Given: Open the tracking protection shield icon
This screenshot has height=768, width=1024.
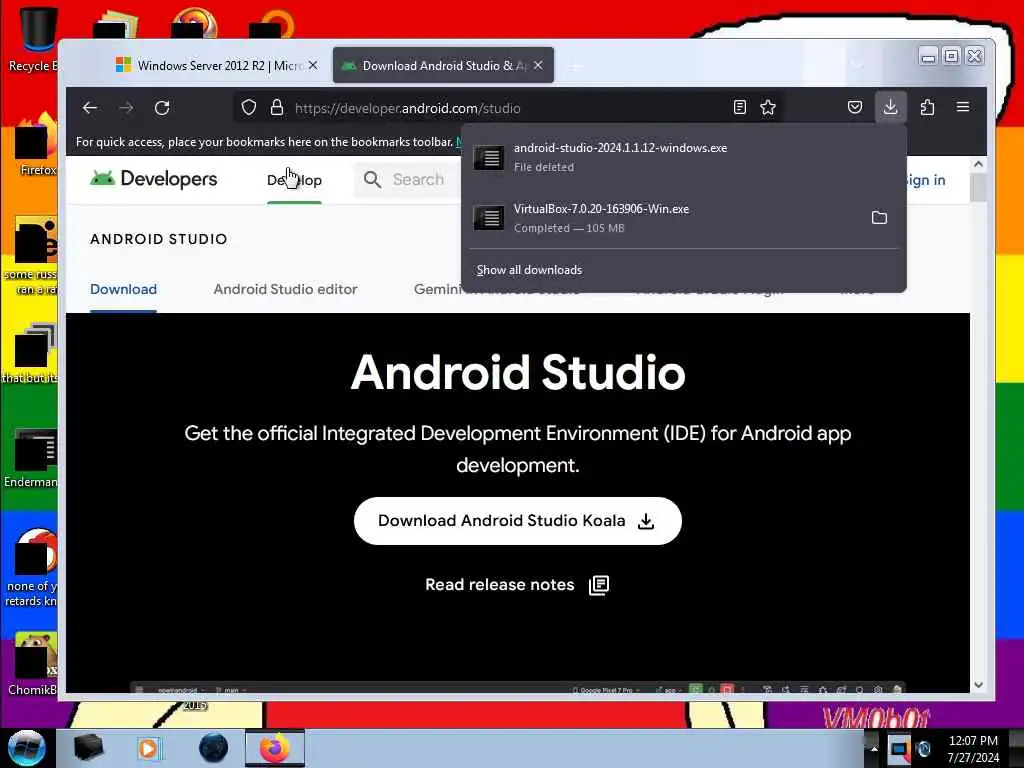Looking at the screenshot, I should click(249, 108).
